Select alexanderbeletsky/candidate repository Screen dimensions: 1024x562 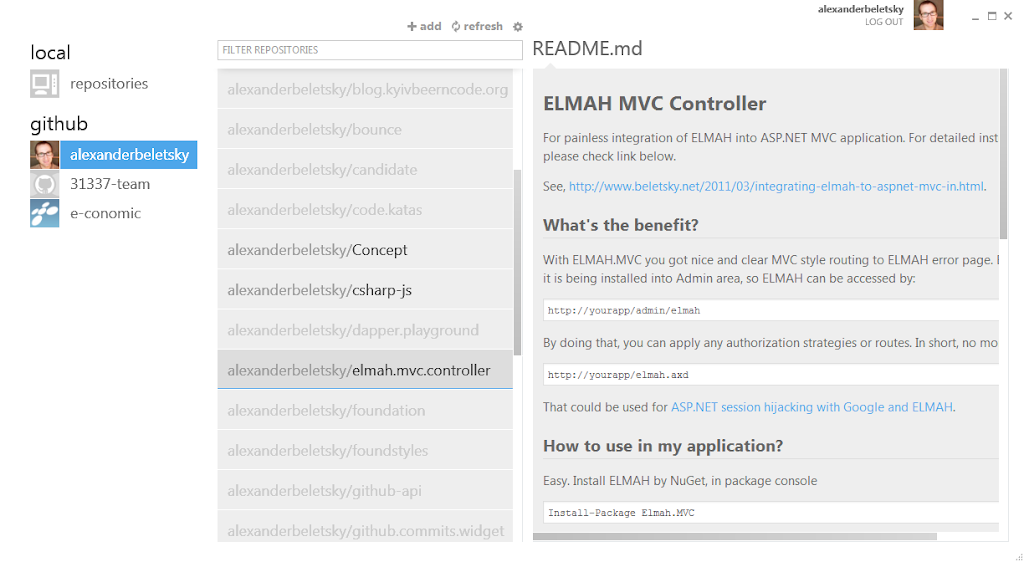365,170
